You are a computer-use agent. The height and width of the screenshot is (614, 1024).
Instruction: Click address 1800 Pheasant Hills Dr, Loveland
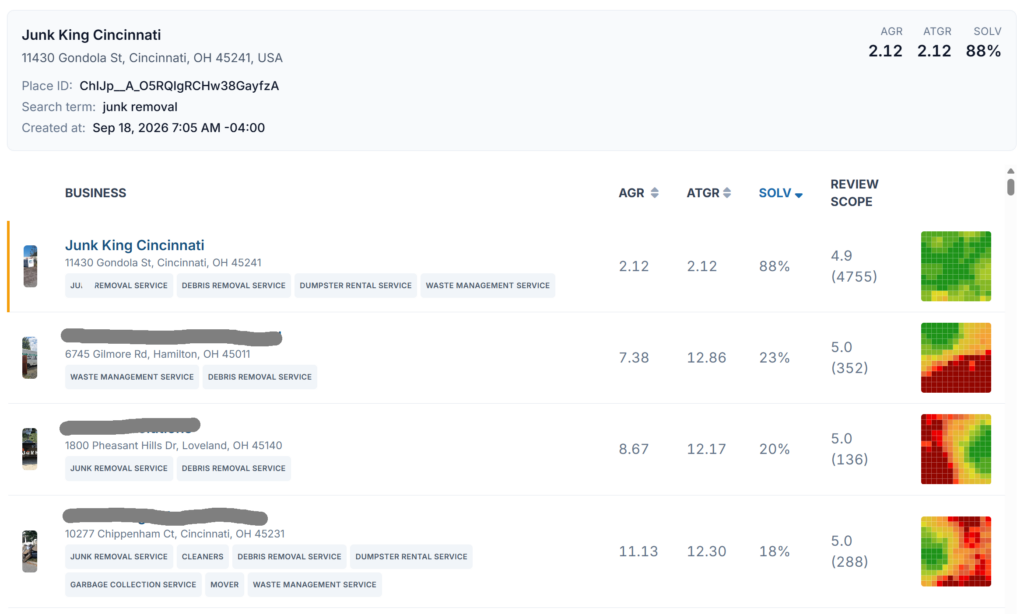coord(173,445)
